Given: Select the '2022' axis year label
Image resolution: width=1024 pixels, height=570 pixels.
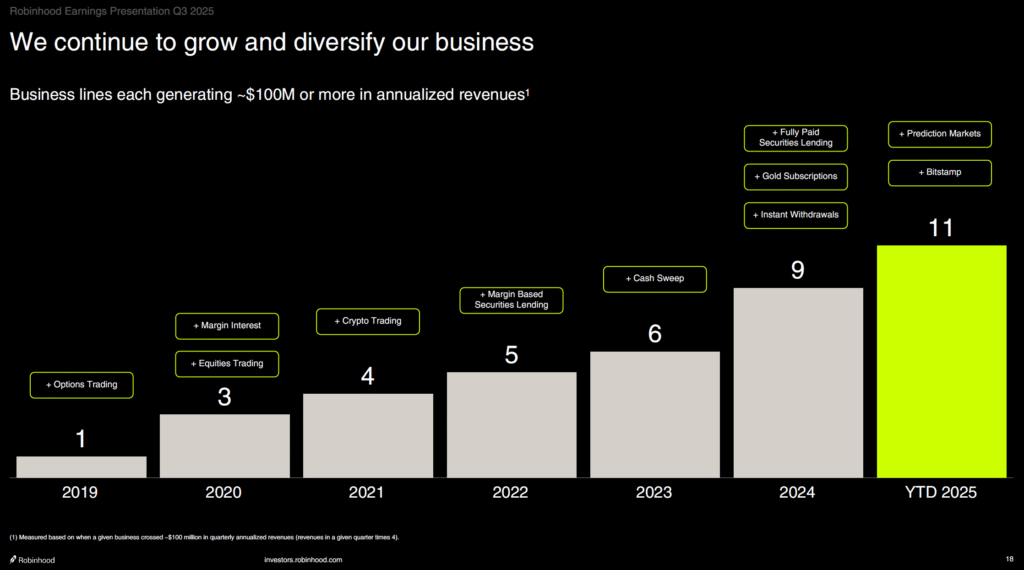Looking at the screenshot, I should (511, 493).
